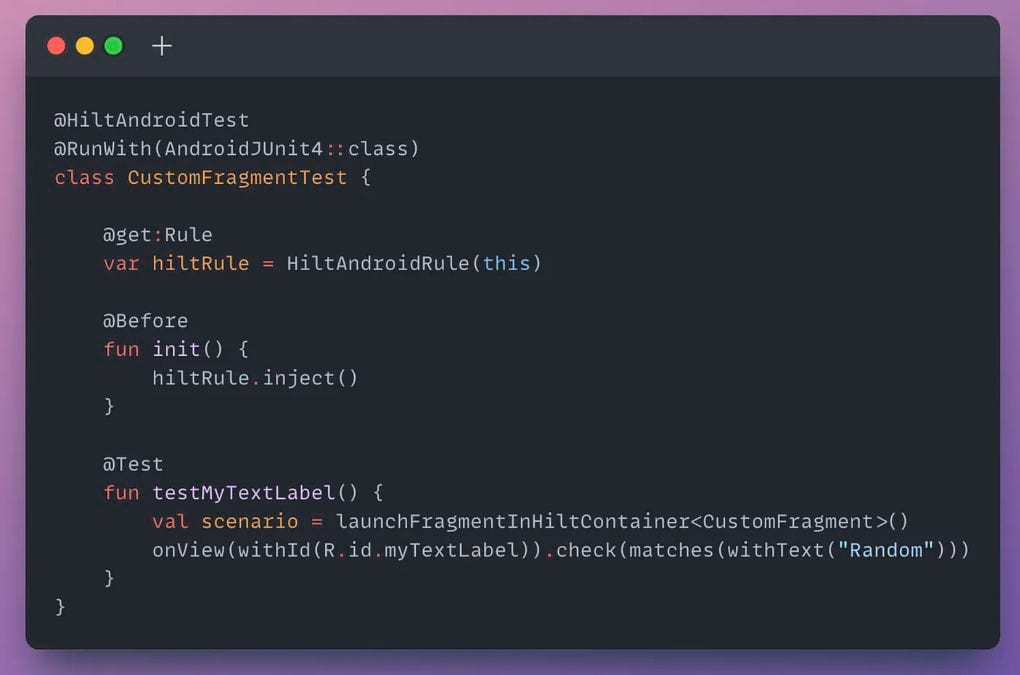
Task: Click the green maximize window dot
Action: (x=114, y=46)
